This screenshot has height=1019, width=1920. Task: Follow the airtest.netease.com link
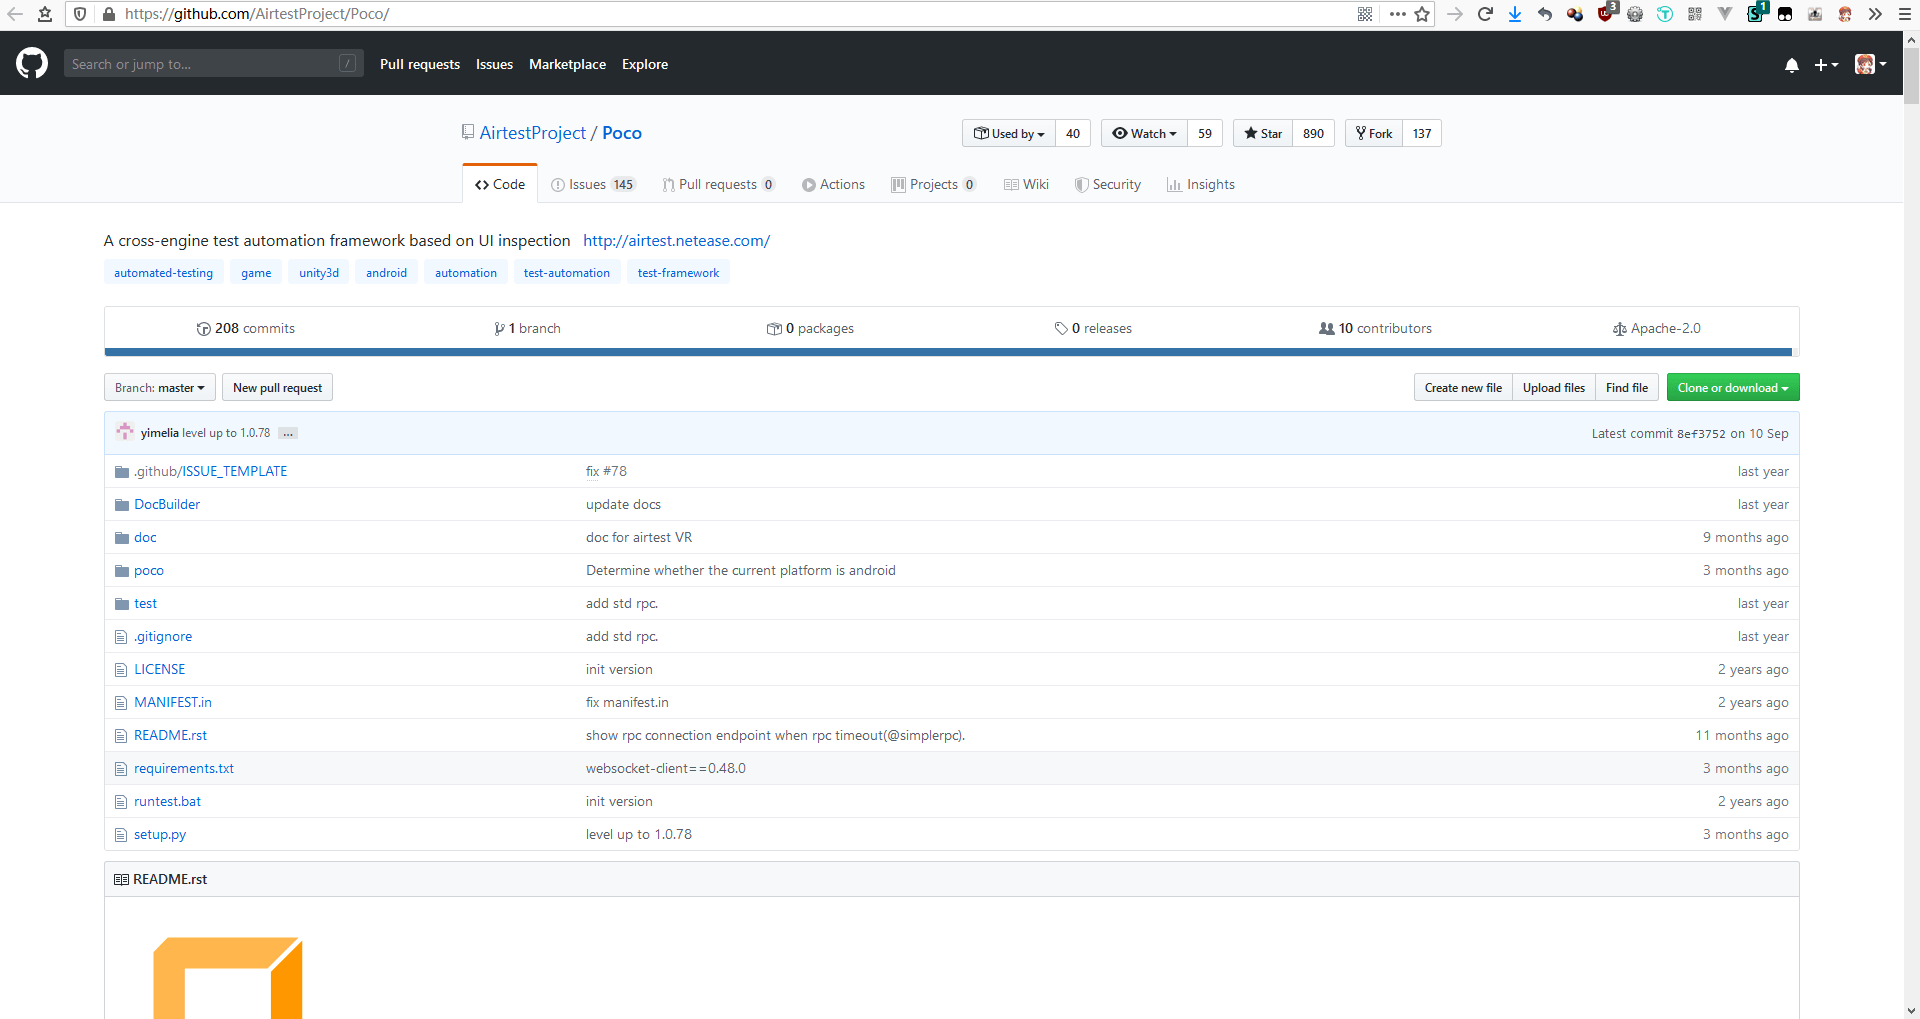tap(676, 240)
